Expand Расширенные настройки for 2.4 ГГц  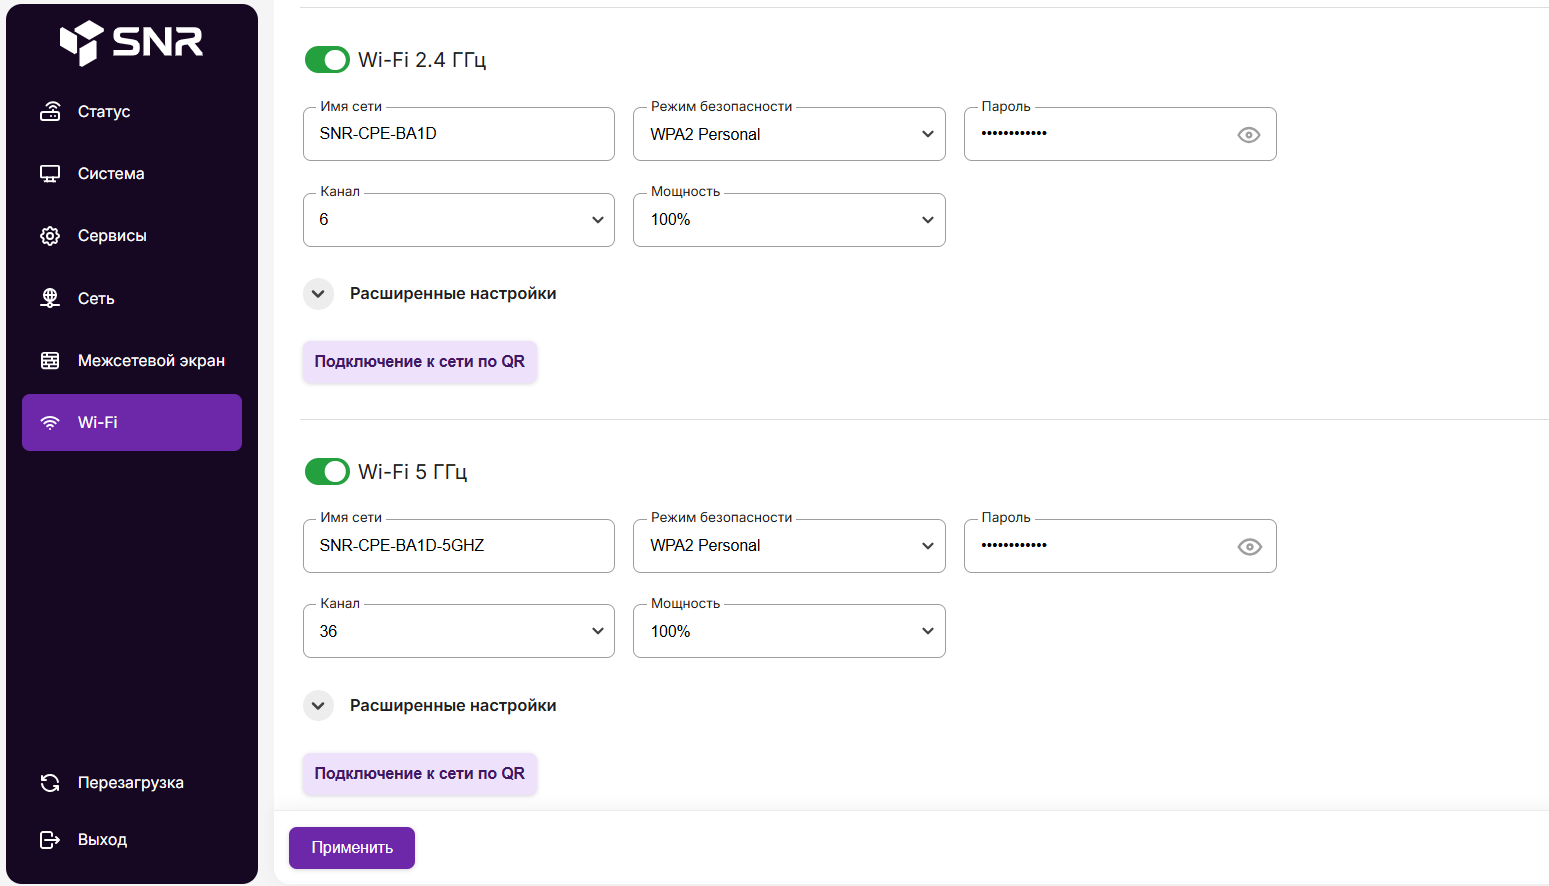[318, 294]
